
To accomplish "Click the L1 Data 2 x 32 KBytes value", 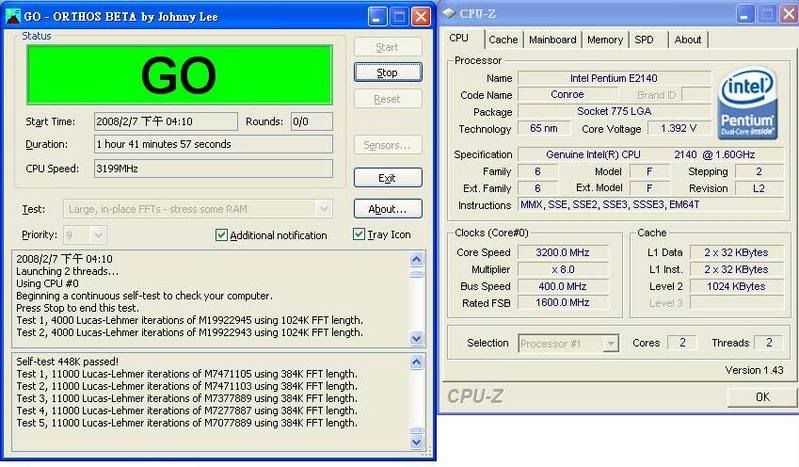I will click(736, 252).
